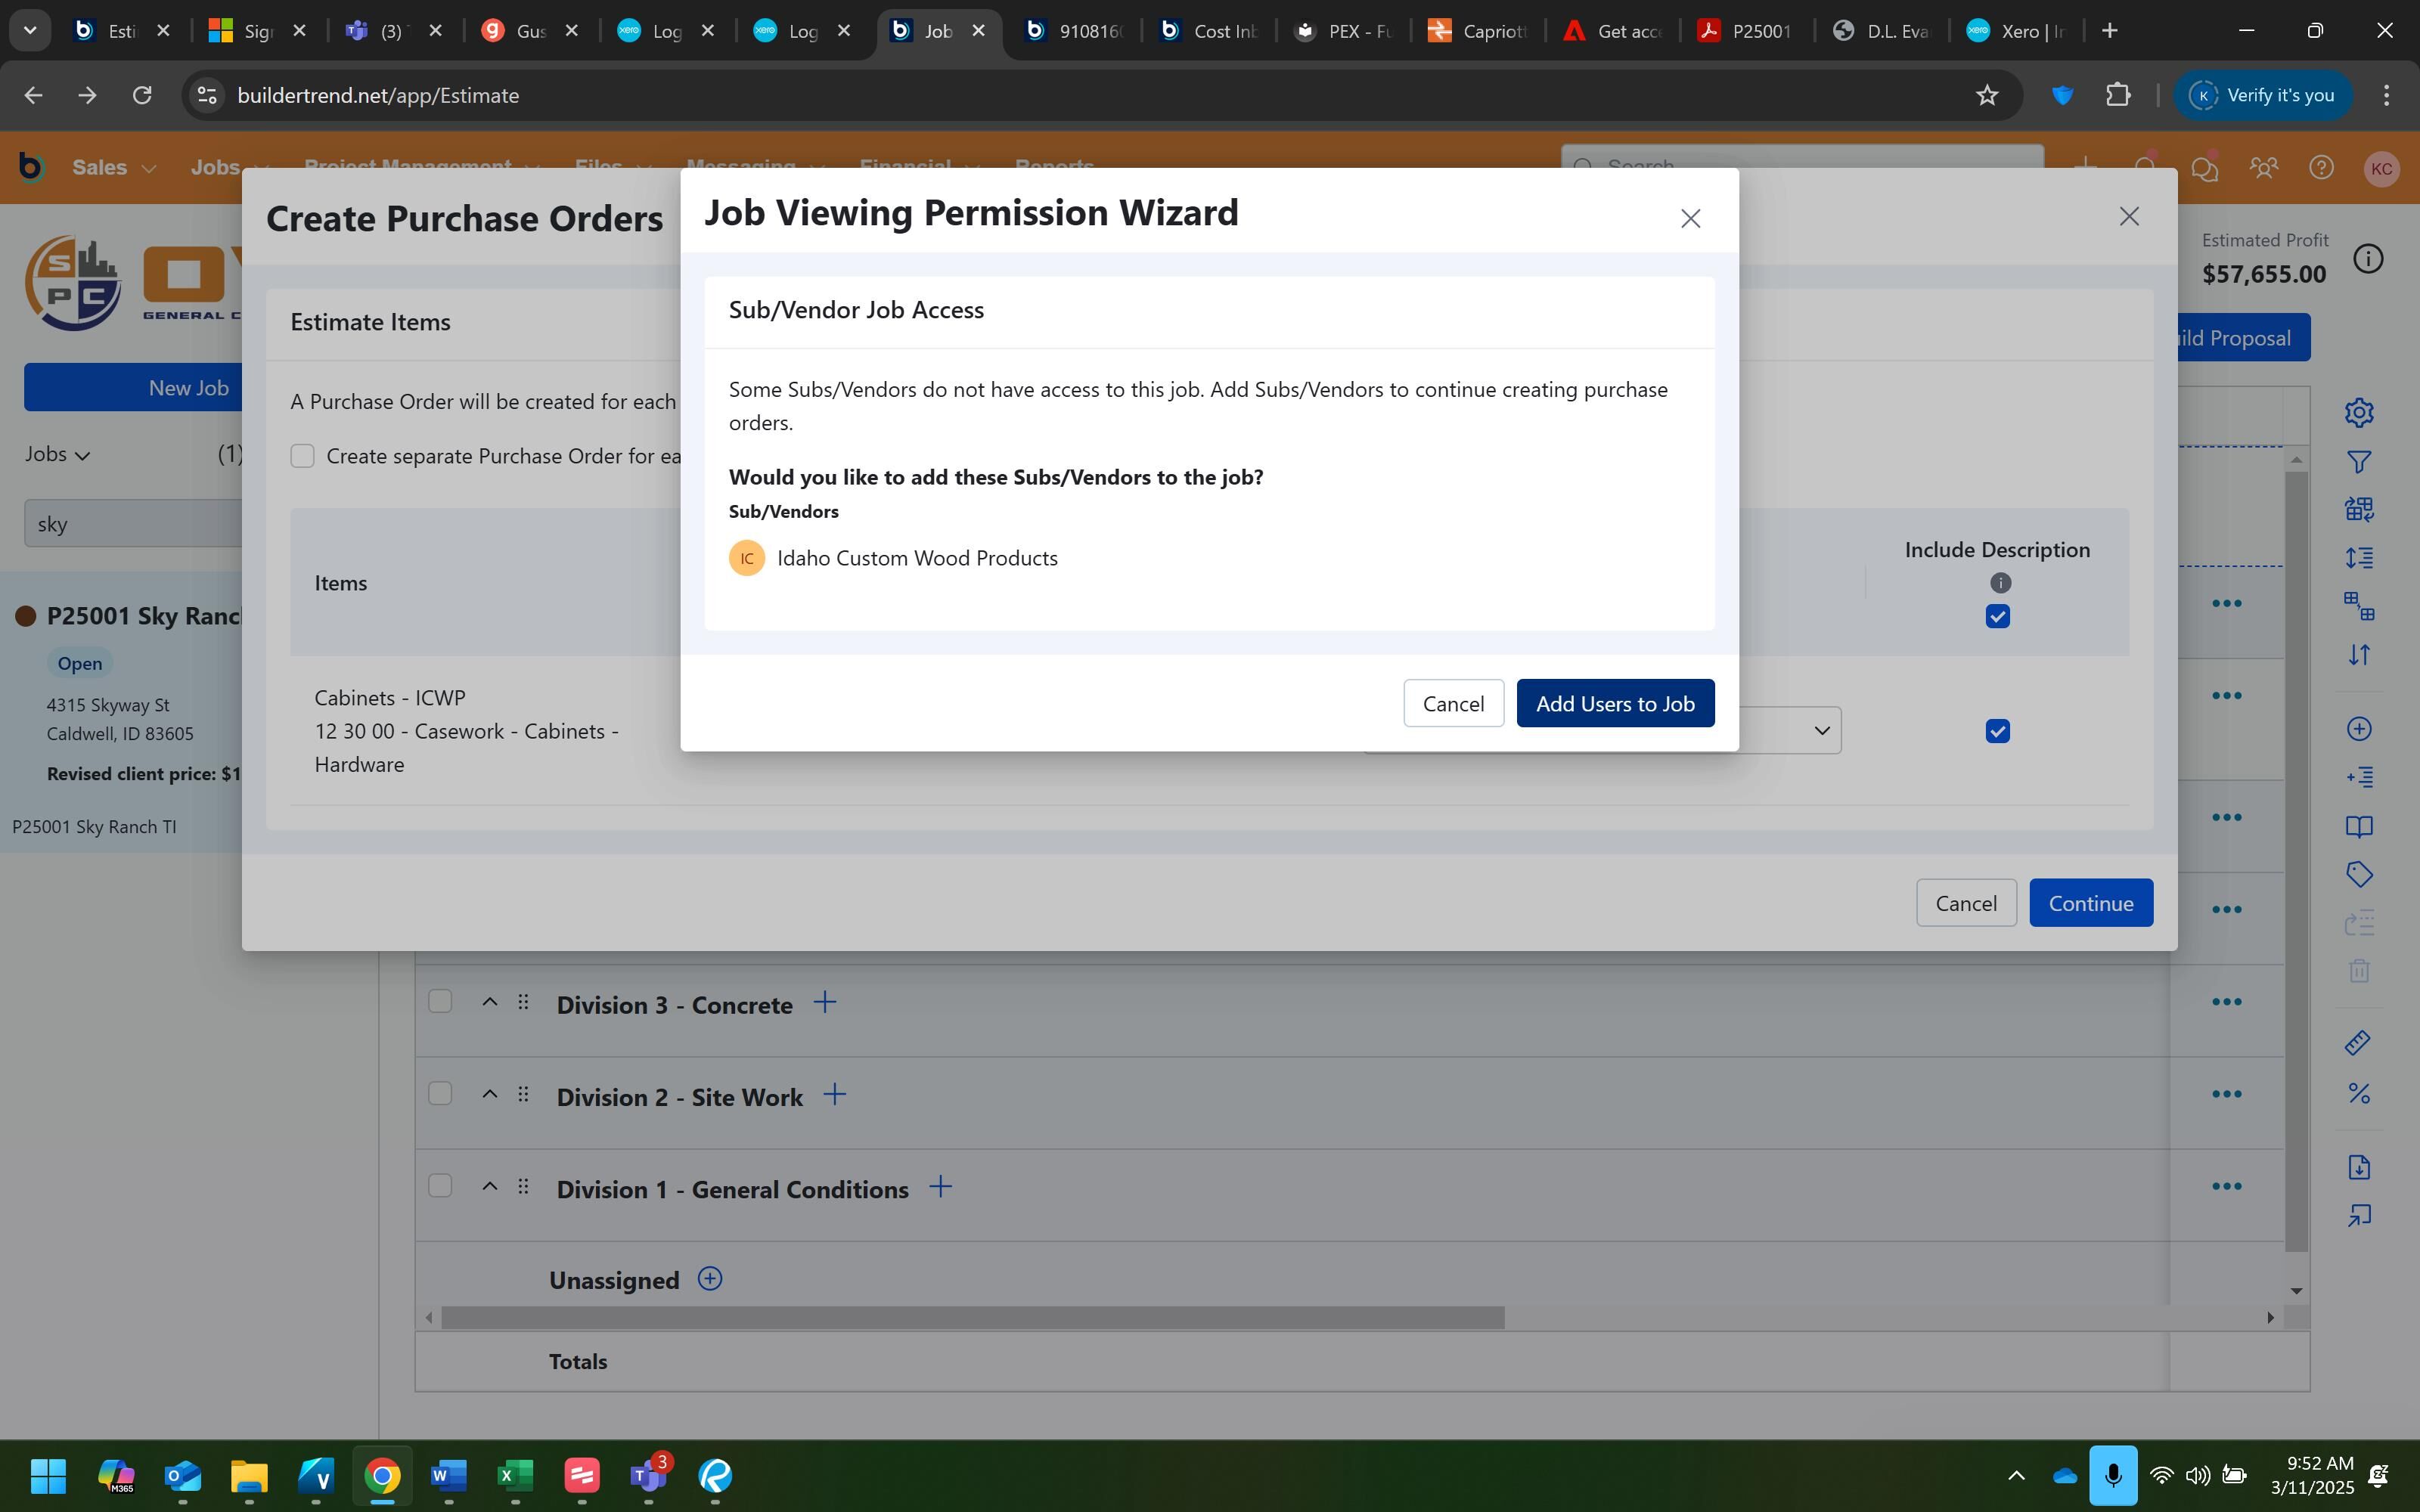Screen dimensions: 2420x1512
Task: Open Excel from the Windows taskbar
Action: tap(515, 1475)
